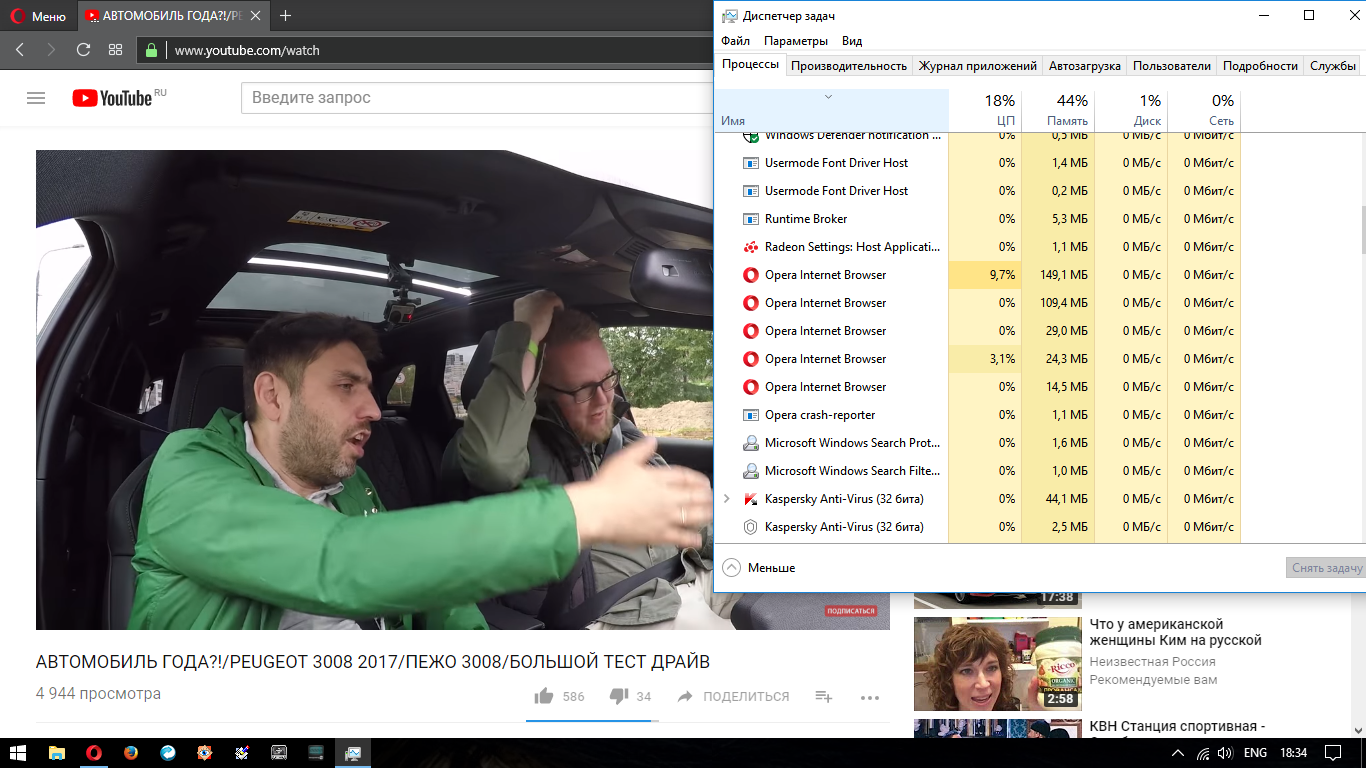1366x768 pixels.
Task: Reload the current YouTube page
Action: tap(83, 50)
